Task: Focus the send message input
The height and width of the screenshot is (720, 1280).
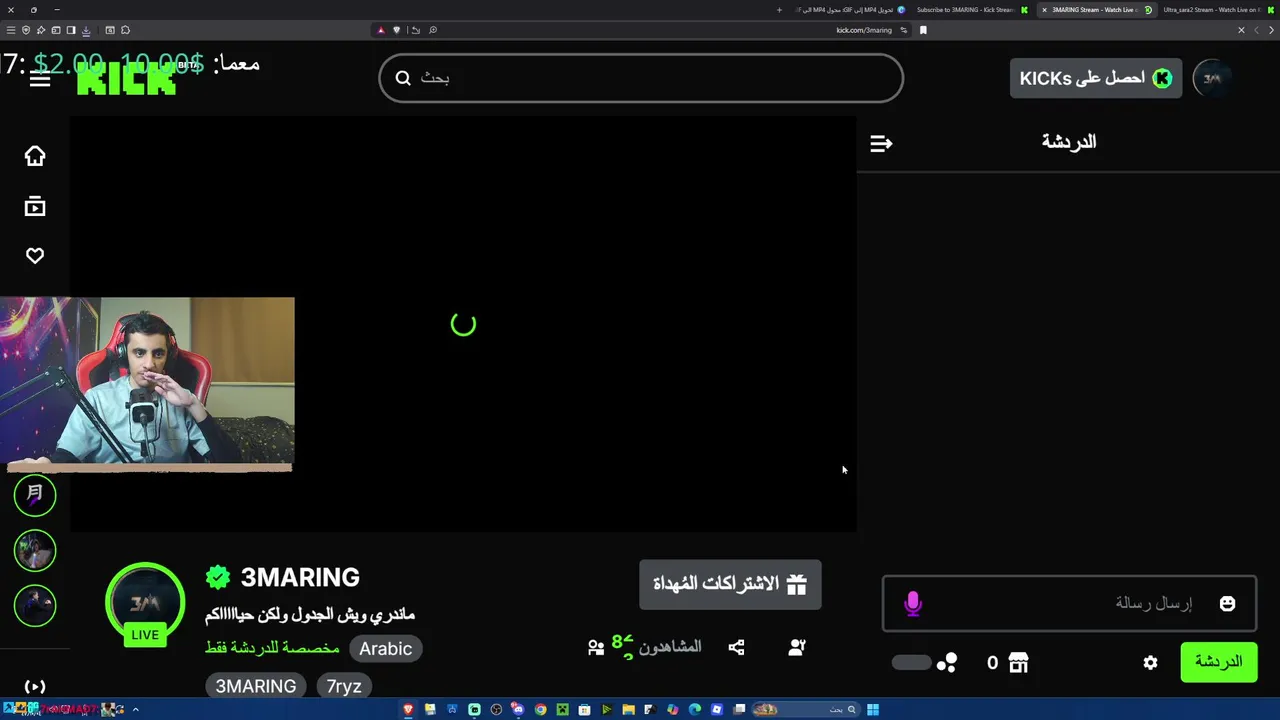Action: [x=1069, y=603]
